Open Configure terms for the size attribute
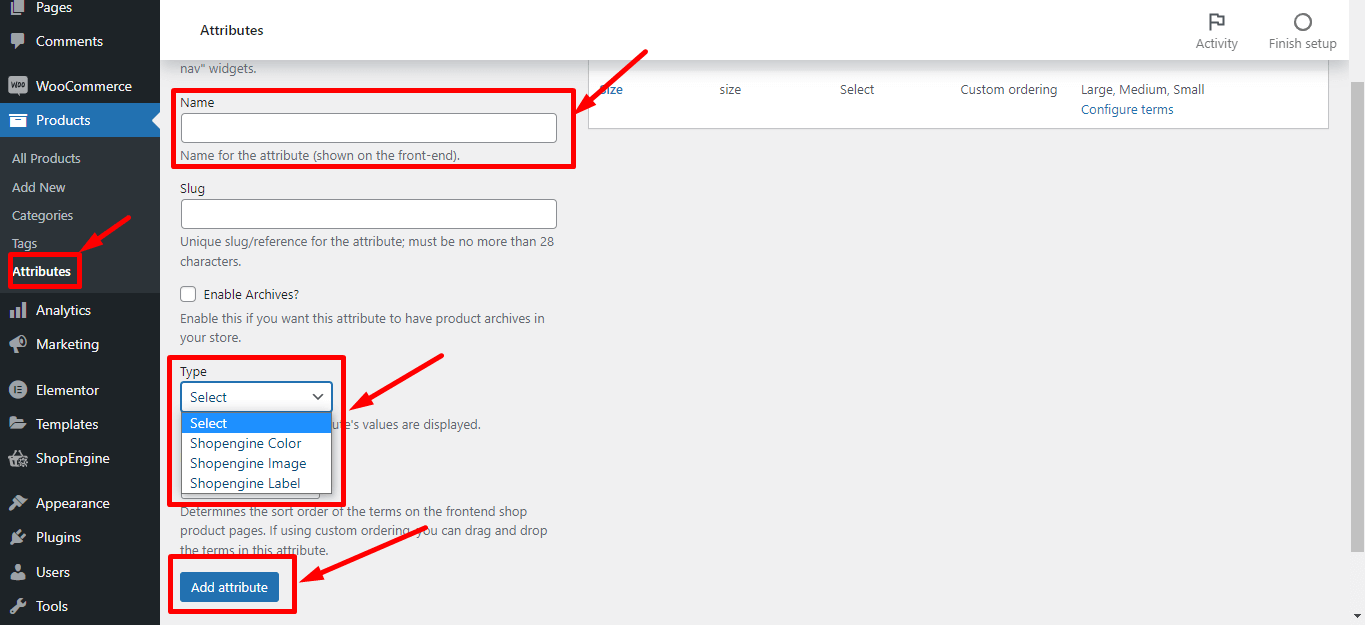1365x625 pixels. (x=1127, y=109)
